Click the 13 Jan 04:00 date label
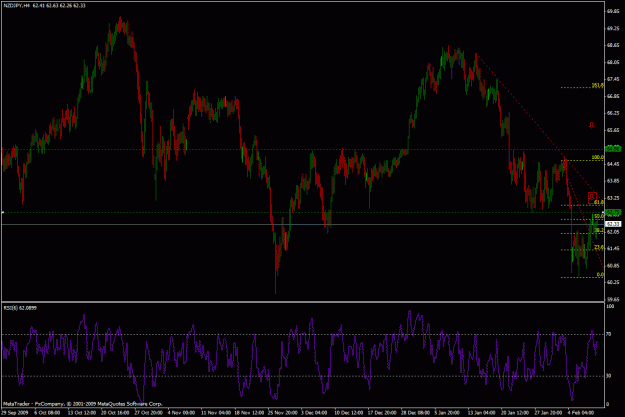Image resolution: width=625 pixels, height=417 pixels. tap(482, 413)
